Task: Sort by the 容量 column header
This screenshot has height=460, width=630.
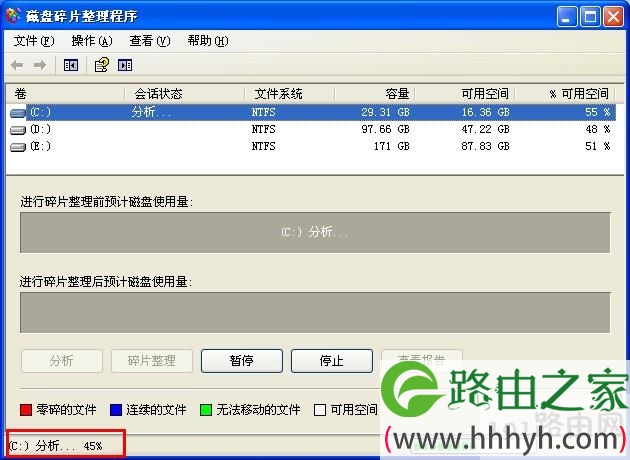Action: (x=374, y=94)
